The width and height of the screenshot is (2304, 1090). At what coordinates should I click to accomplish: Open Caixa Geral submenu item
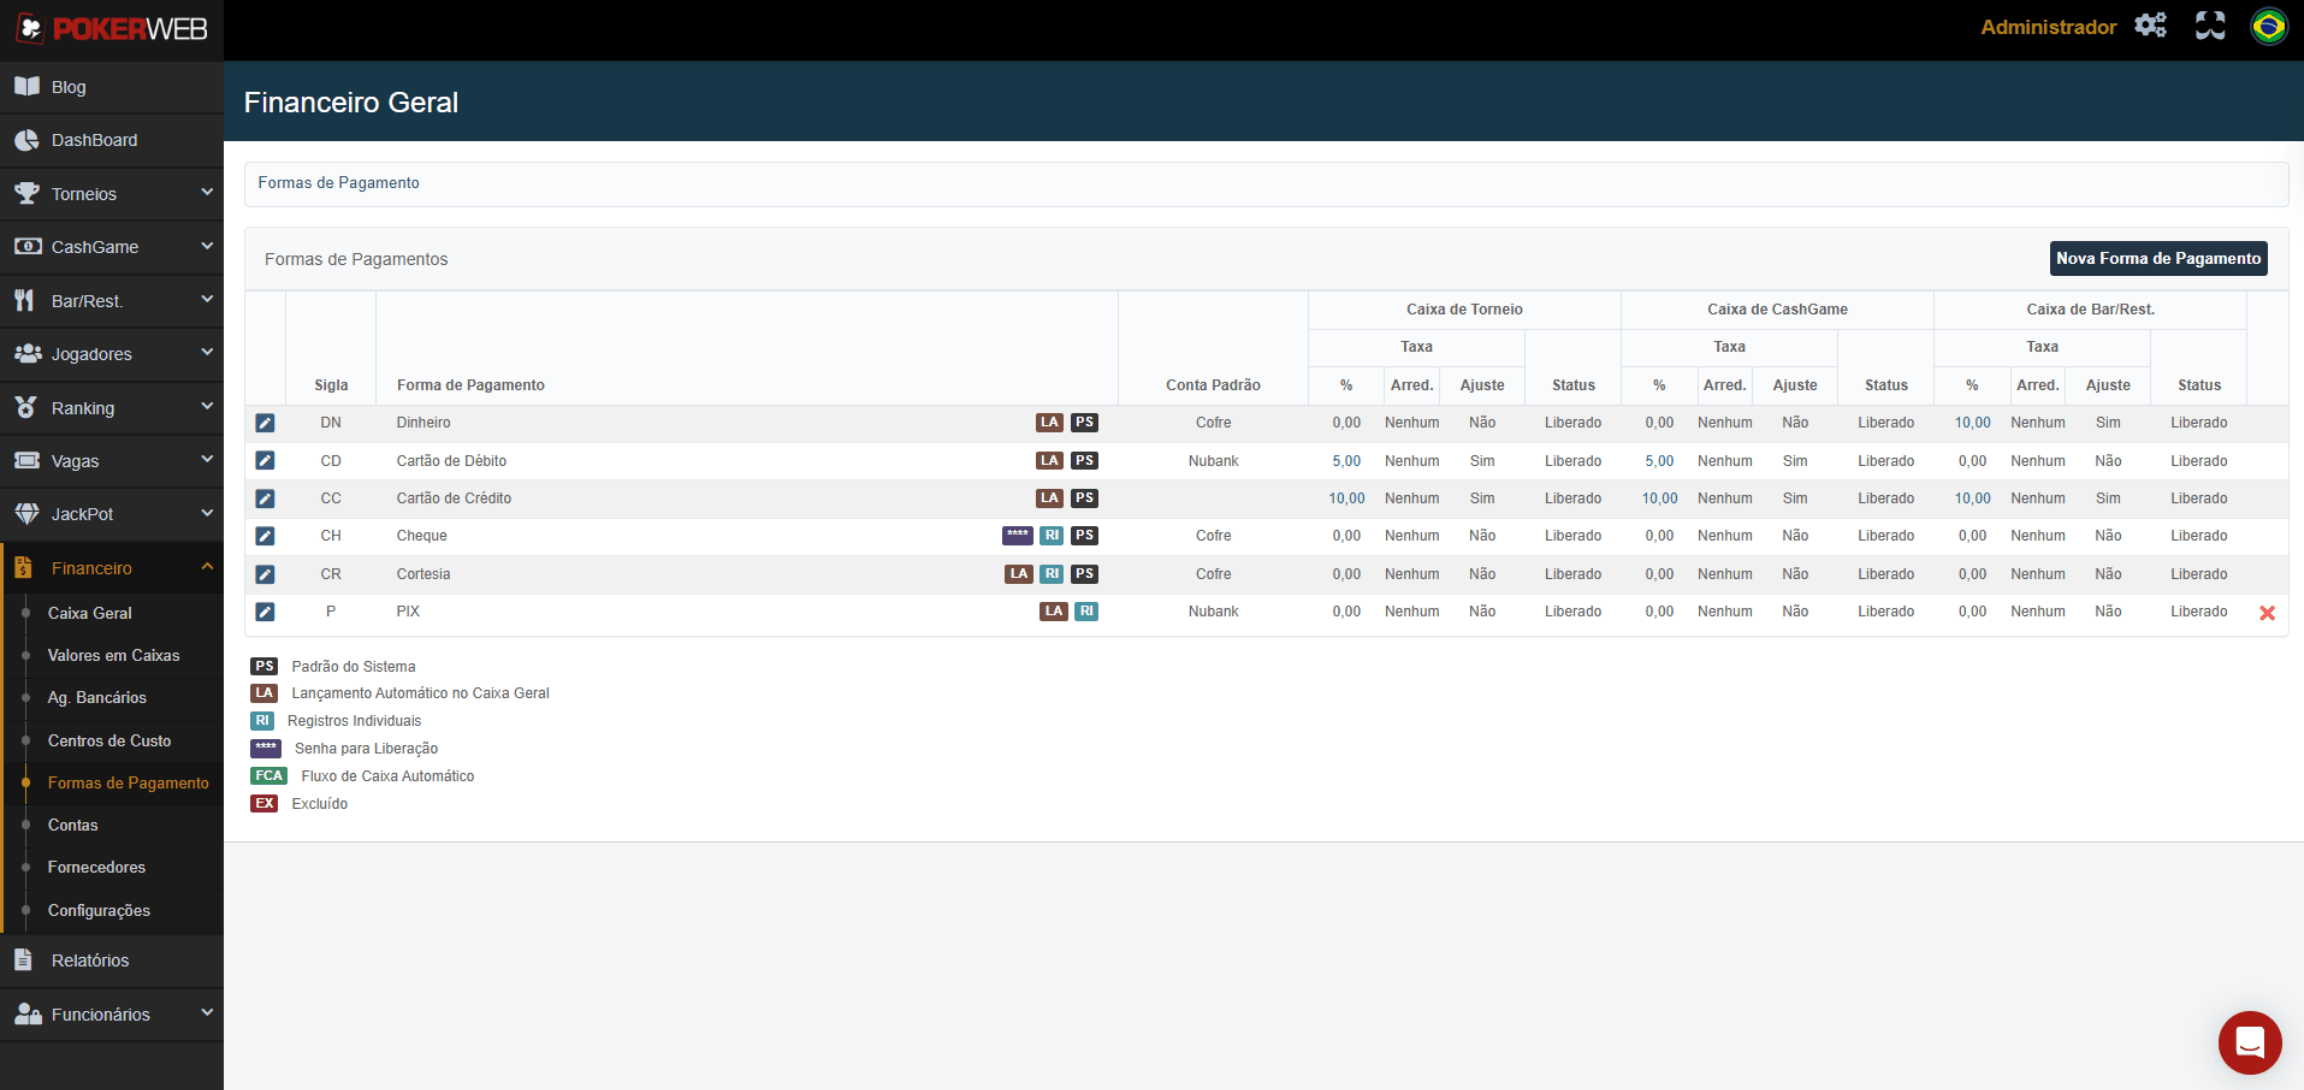coord(89,613)
